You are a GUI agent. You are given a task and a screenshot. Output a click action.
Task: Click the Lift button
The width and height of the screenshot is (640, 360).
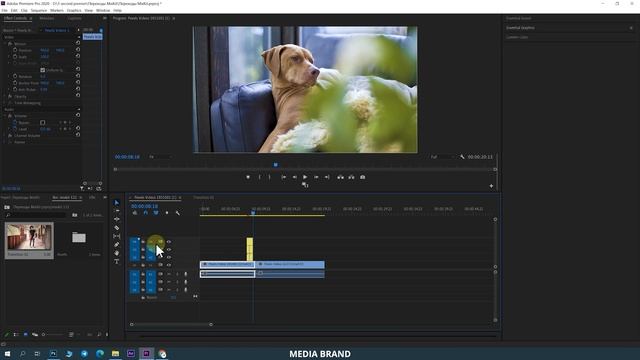pyautogui.click(x=340, y=177)
